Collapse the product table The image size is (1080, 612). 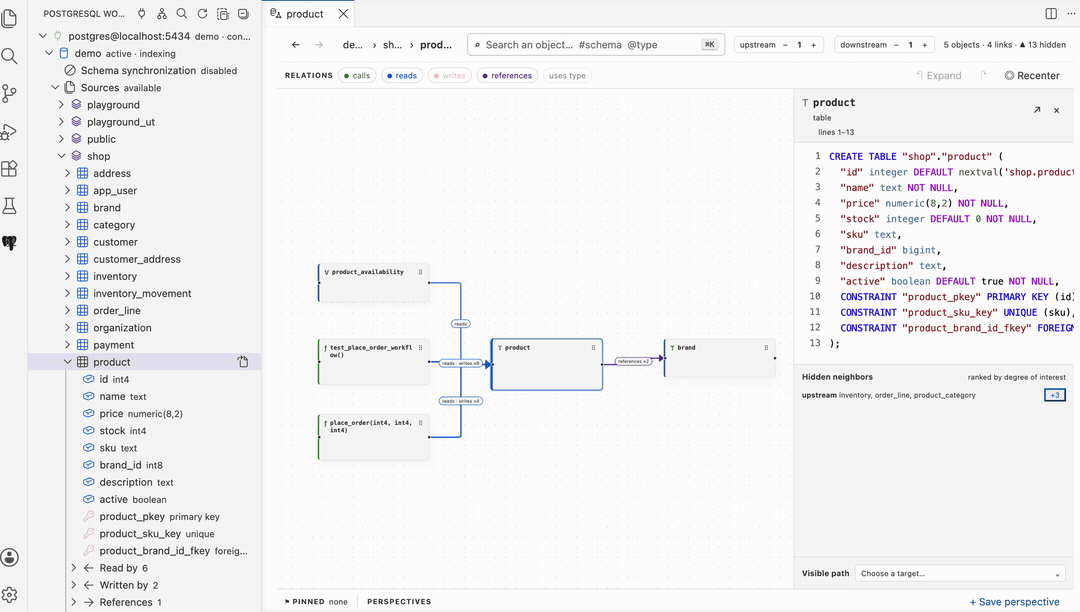click(x=68, y=362)
